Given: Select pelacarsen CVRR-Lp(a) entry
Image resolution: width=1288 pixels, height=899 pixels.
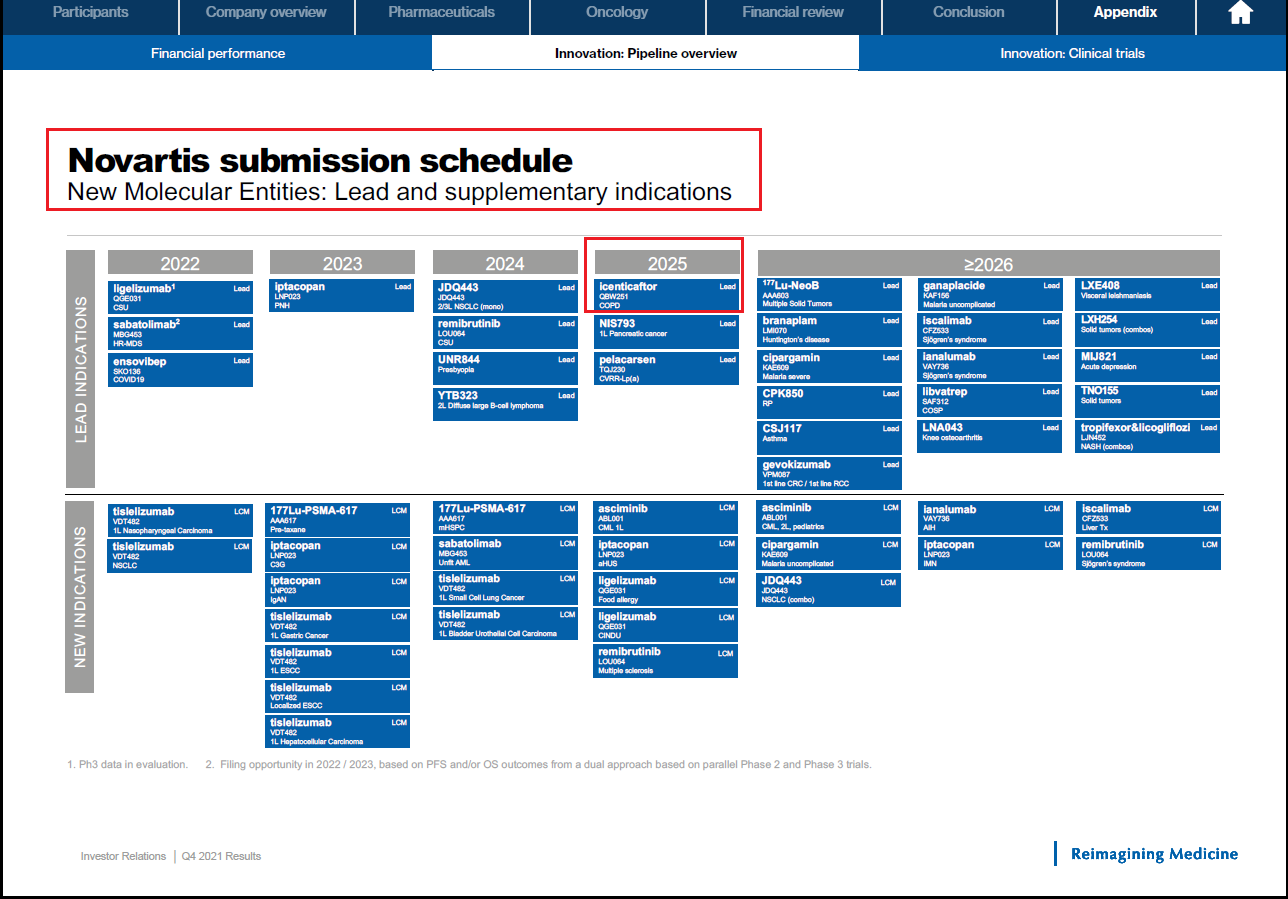Looking at the screenshot, I should [x=667, y=368].
